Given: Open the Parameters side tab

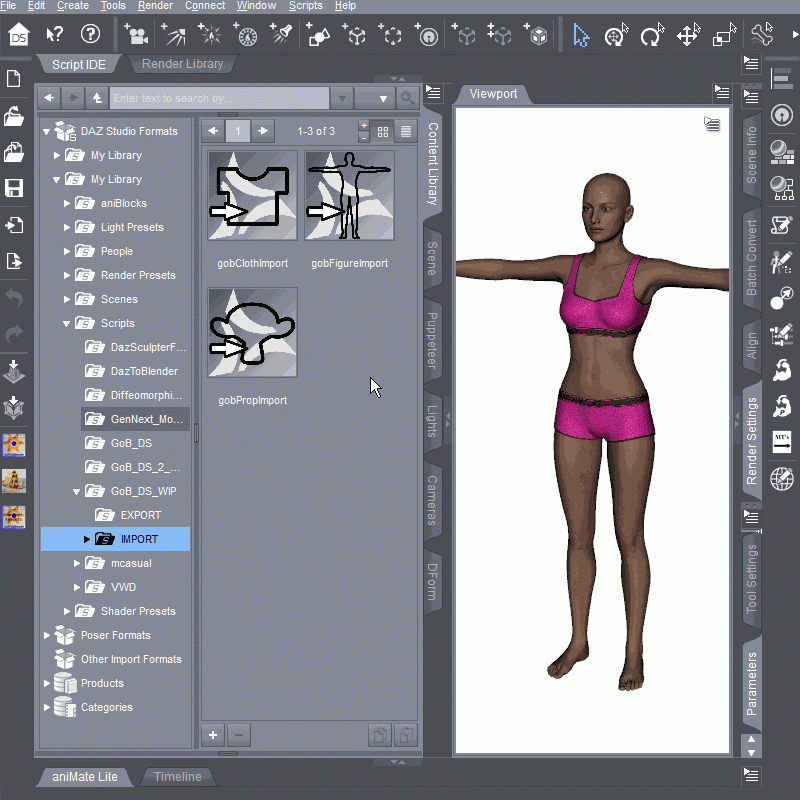Looking at the screenshot, I should click(752, 684).
